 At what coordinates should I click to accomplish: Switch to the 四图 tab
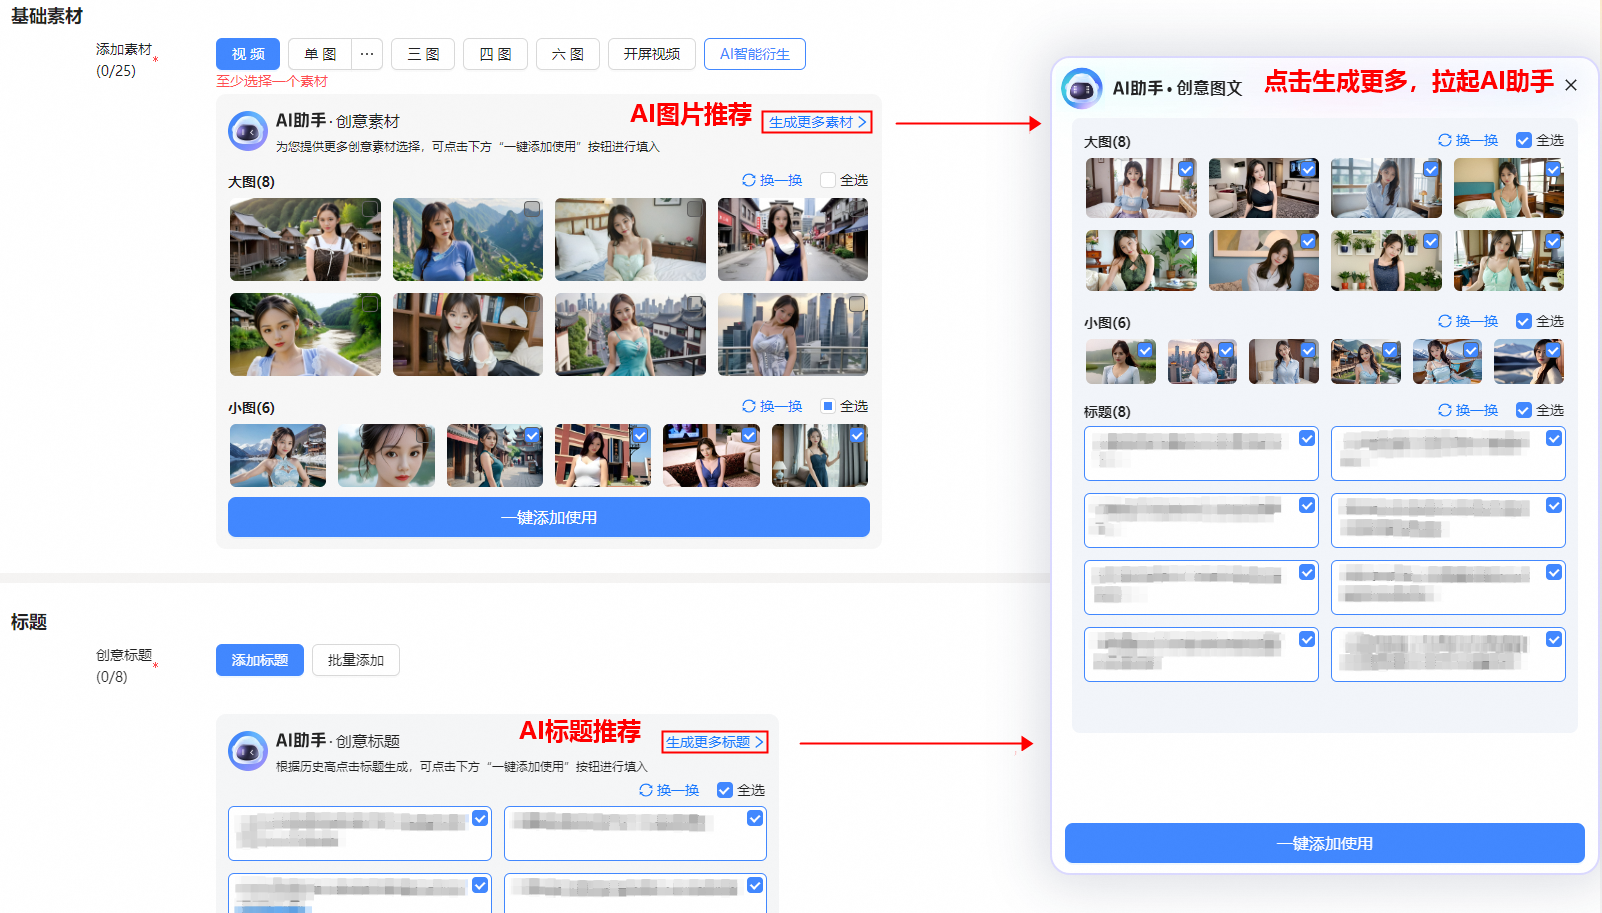(x=495, y=54)
